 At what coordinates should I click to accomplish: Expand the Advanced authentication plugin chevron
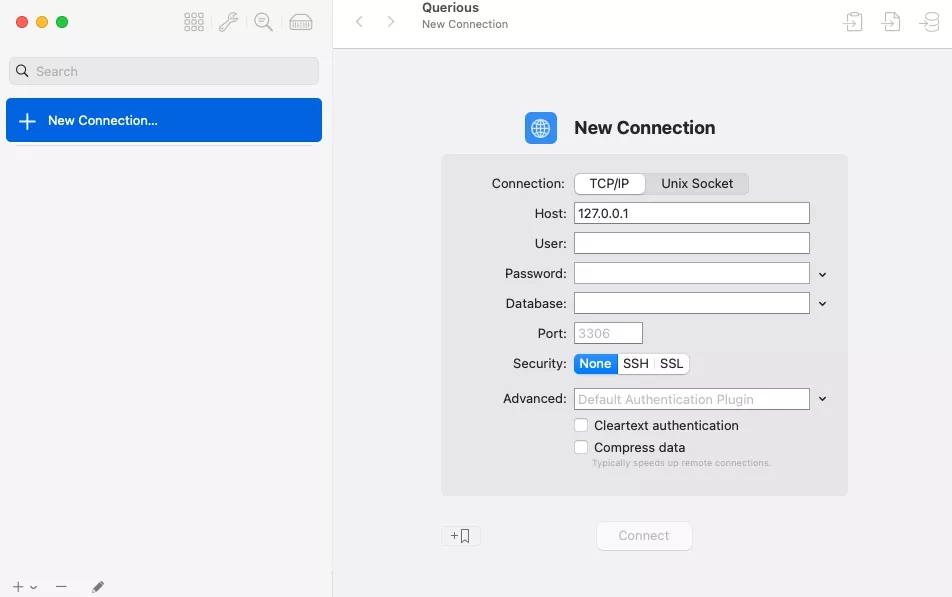822,399
